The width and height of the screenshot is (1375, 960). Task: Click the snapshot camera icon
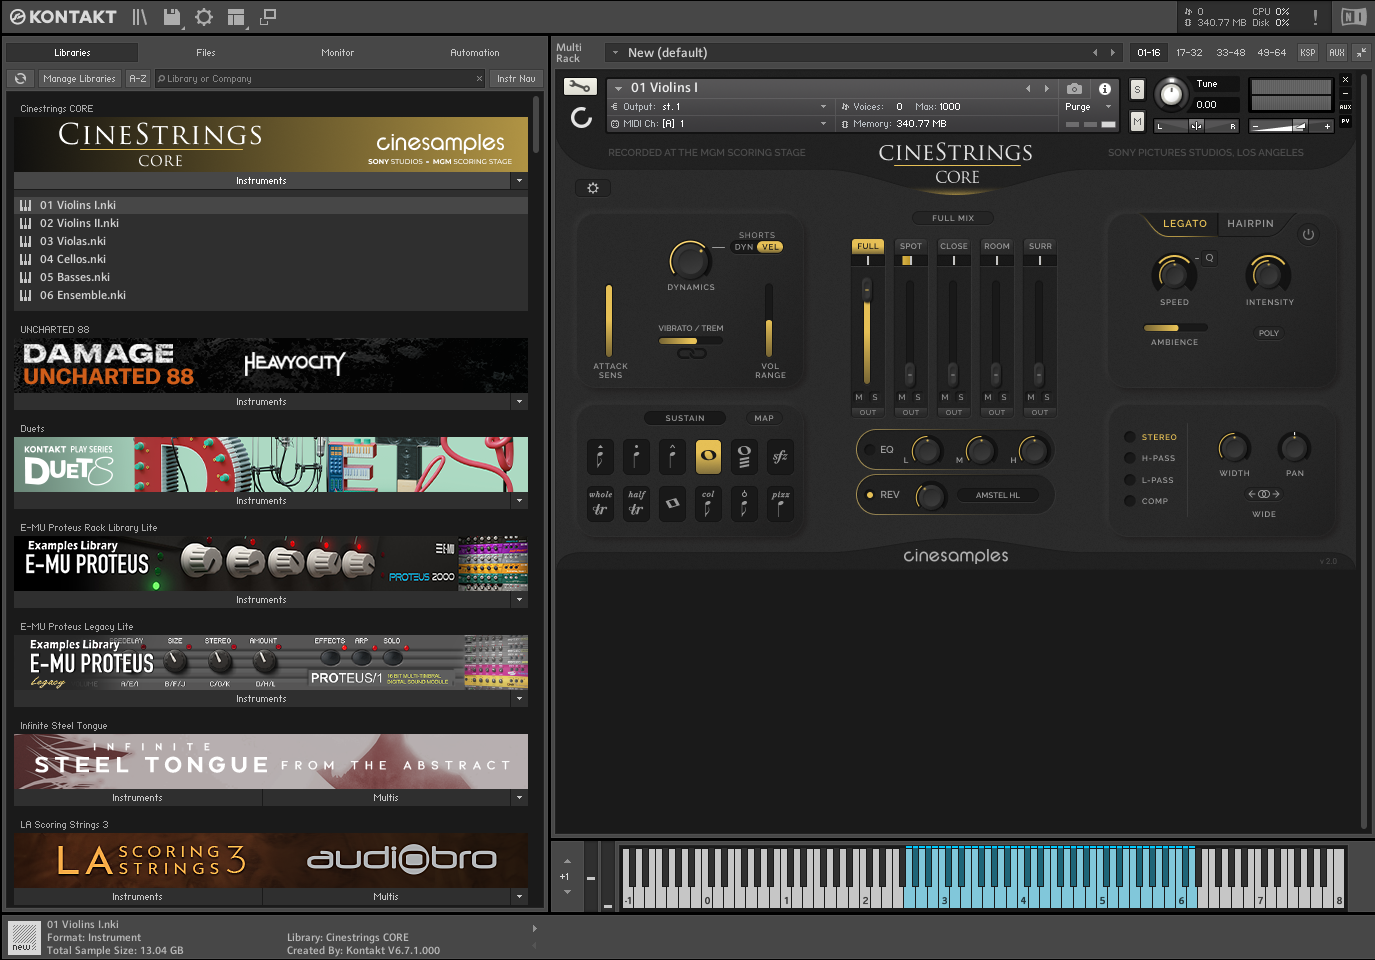[x=1074, y=88]
